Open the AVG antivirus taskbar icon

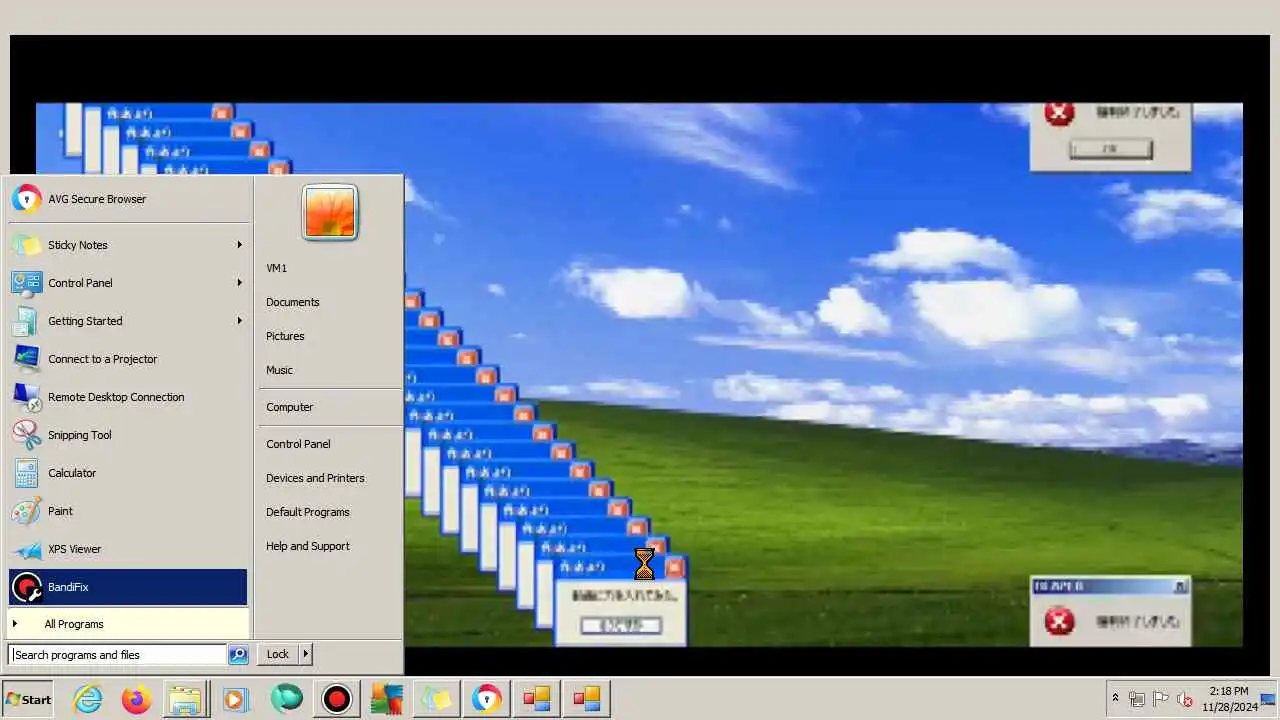pyautogui.click(x=387, y=699)
